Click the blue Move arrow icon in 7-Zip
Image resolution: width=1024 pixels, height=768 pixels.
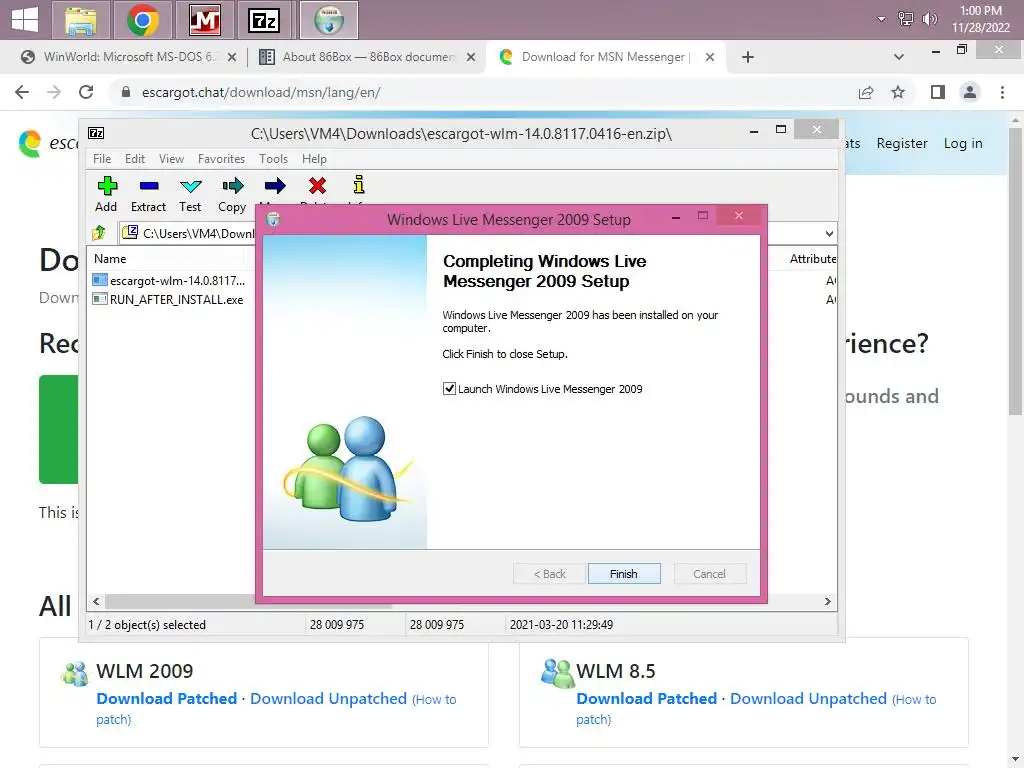[x=275, y=187]
